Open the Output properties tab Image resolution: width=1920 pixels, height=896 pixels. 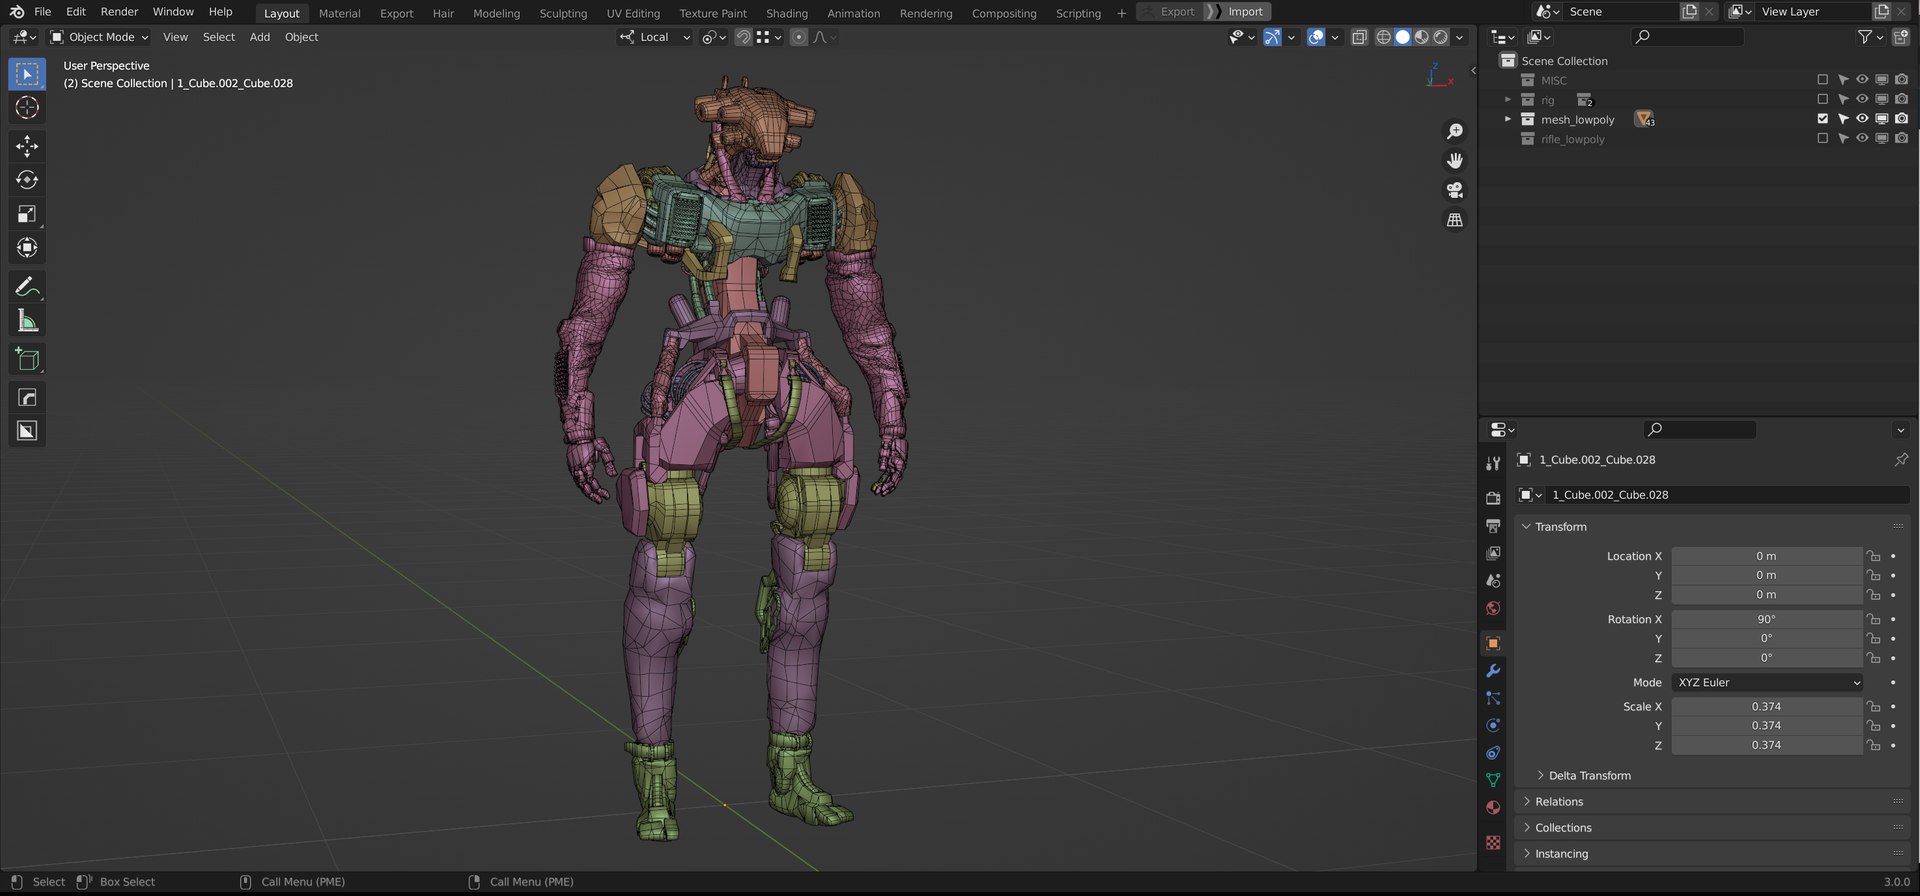pos(1493,525)
